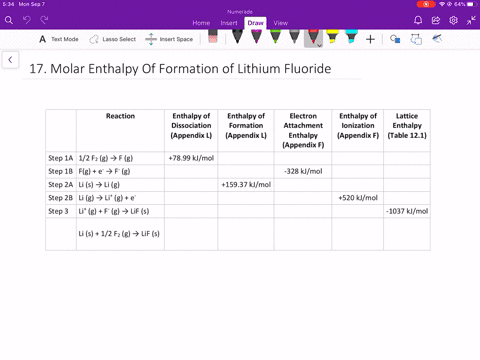Select the black pen
This screenshot has height=360, width=480.
click(x=237, y=36)
